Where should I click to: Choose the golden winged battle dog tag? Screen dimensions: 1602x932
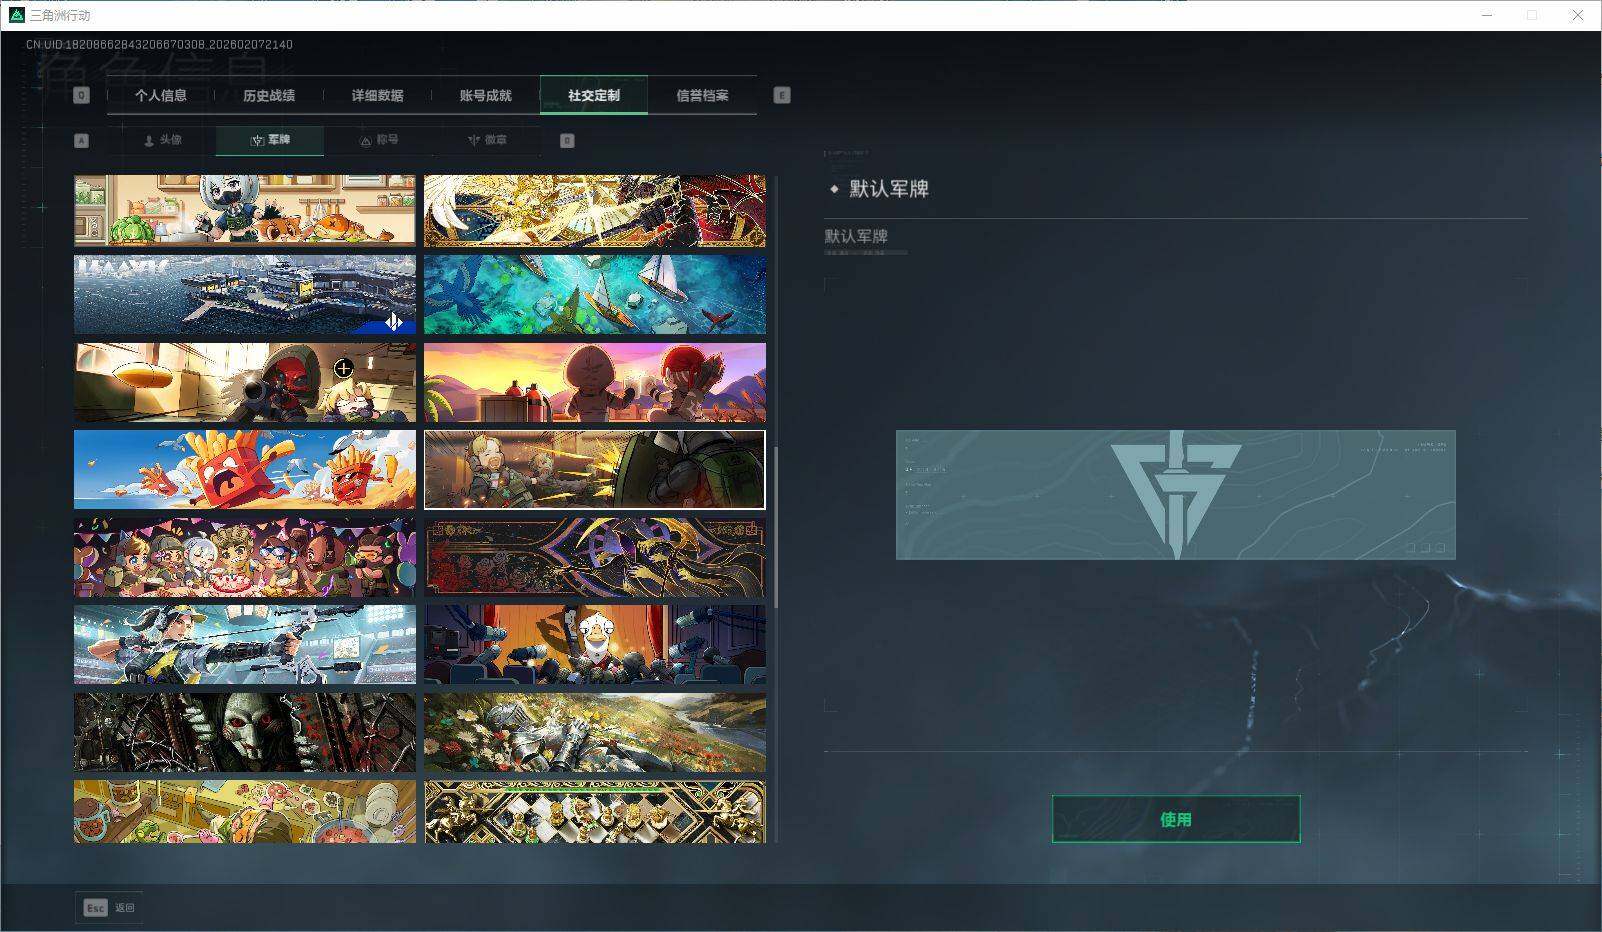pyautogui.click(x=595, y=210)
